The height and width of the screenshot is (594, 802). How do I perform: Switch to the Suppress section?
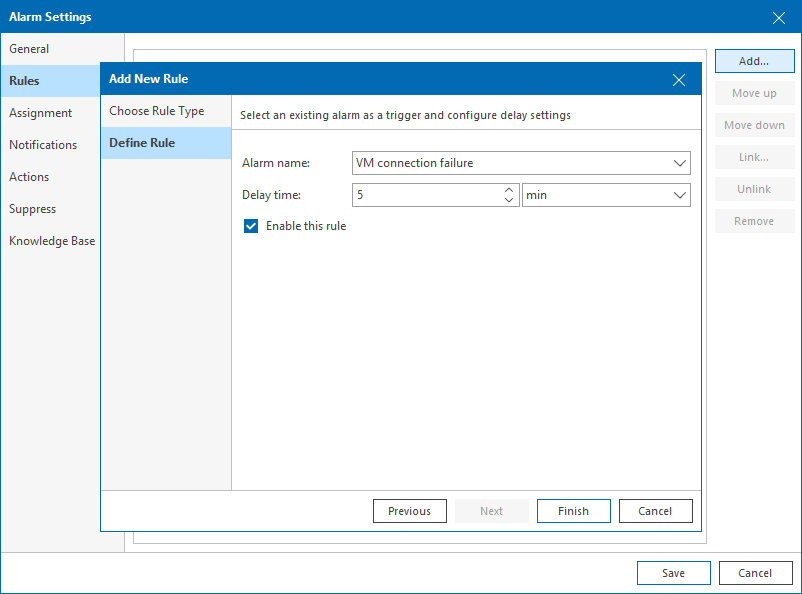point(51,209)
